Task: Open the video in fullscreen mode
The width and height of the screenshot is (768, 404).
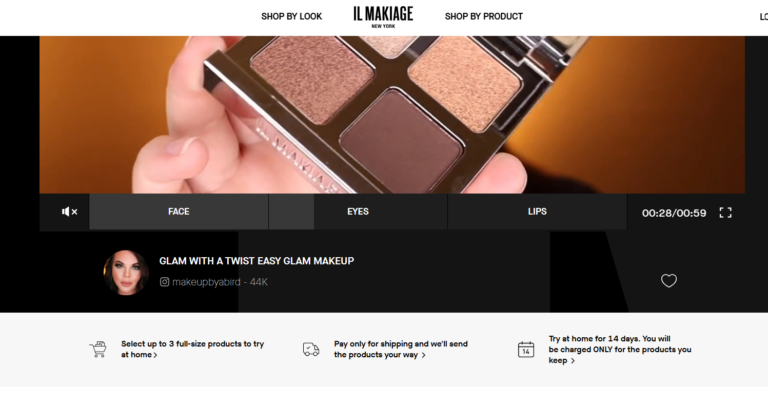Action: [x=725, y=213]
